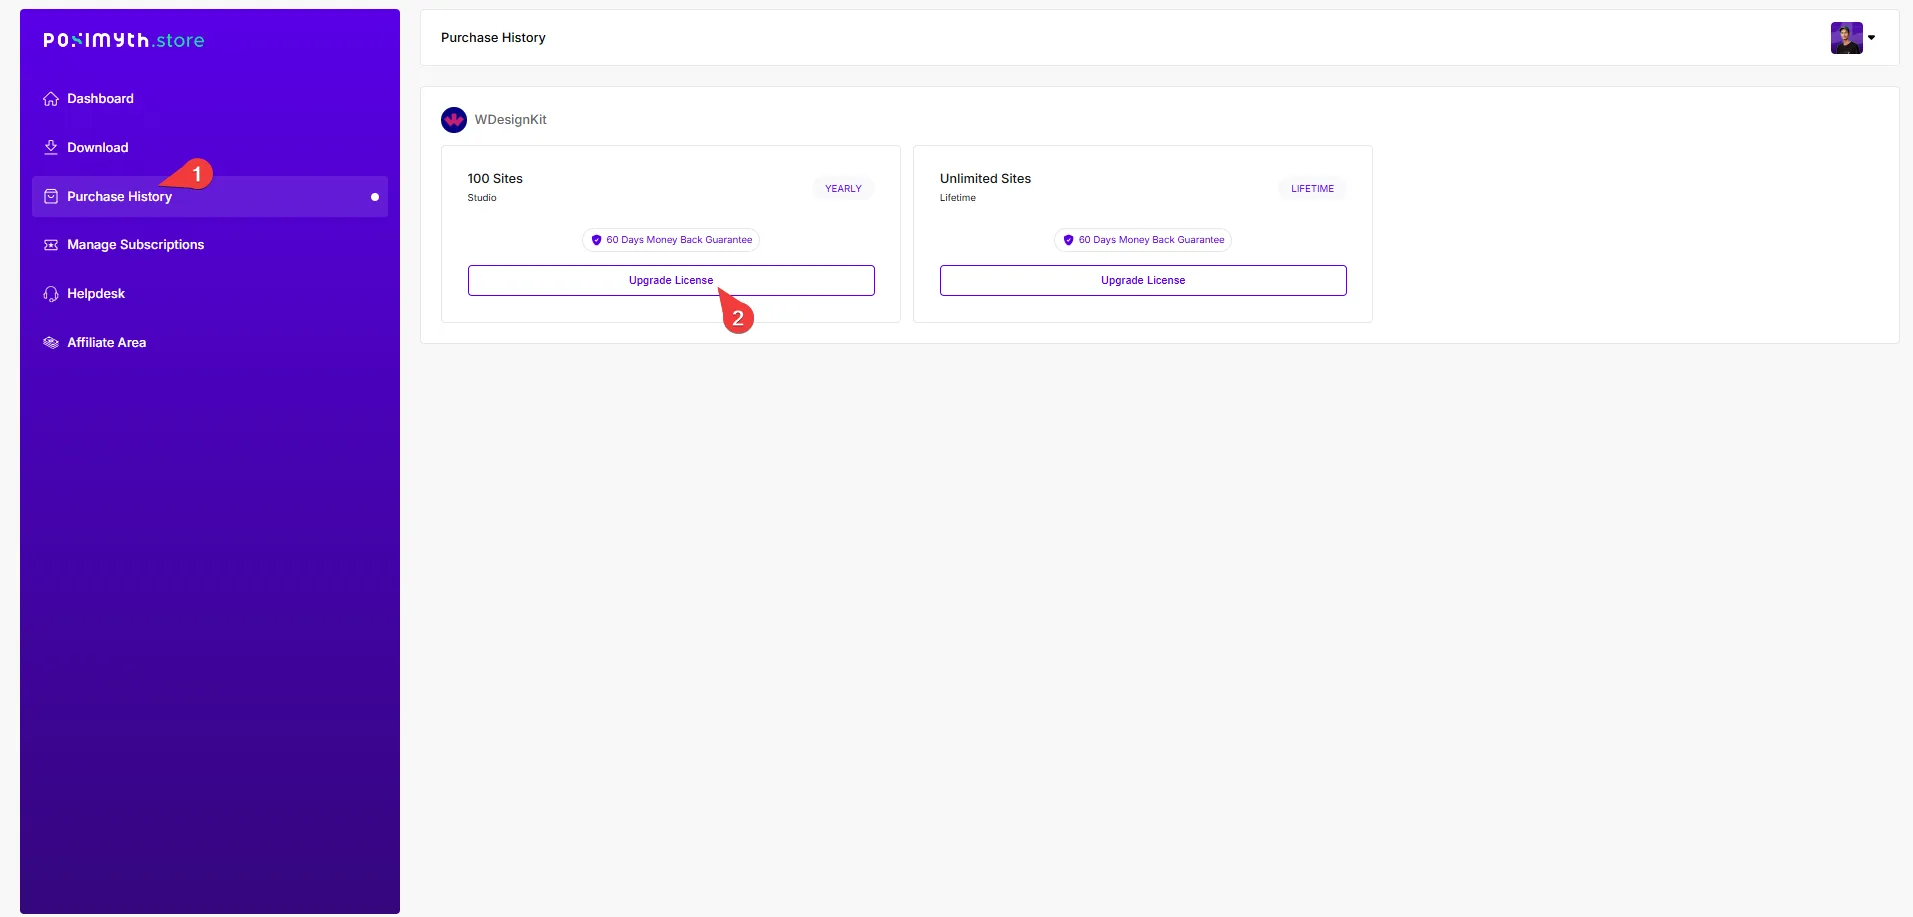
Task: Click the Helpdesk headset icon
Action: pyautogui.click(x=51, y=294)
